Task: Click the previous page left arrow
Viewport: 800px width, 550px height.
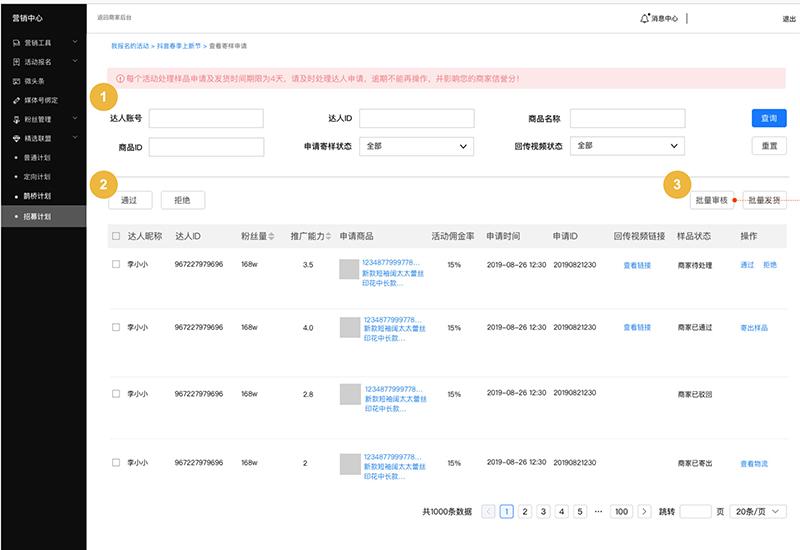Action: (488, 511)
